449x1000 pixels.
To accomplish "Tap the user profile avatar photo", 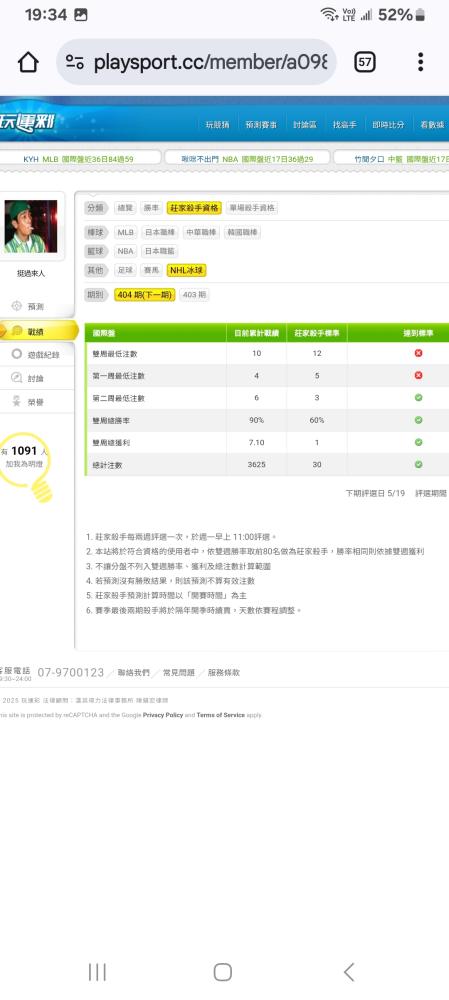I will coord(31,226).
